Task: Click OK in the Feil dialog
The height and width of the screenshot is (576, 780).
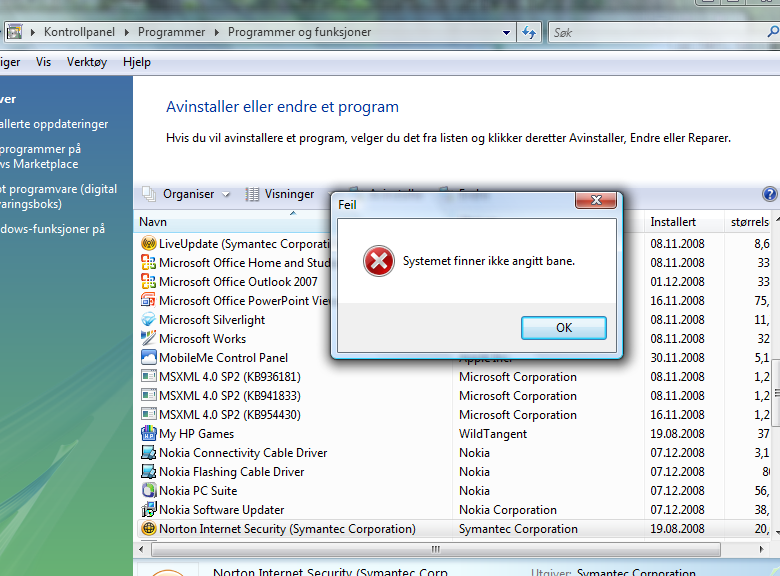Action: pos(564,328)
